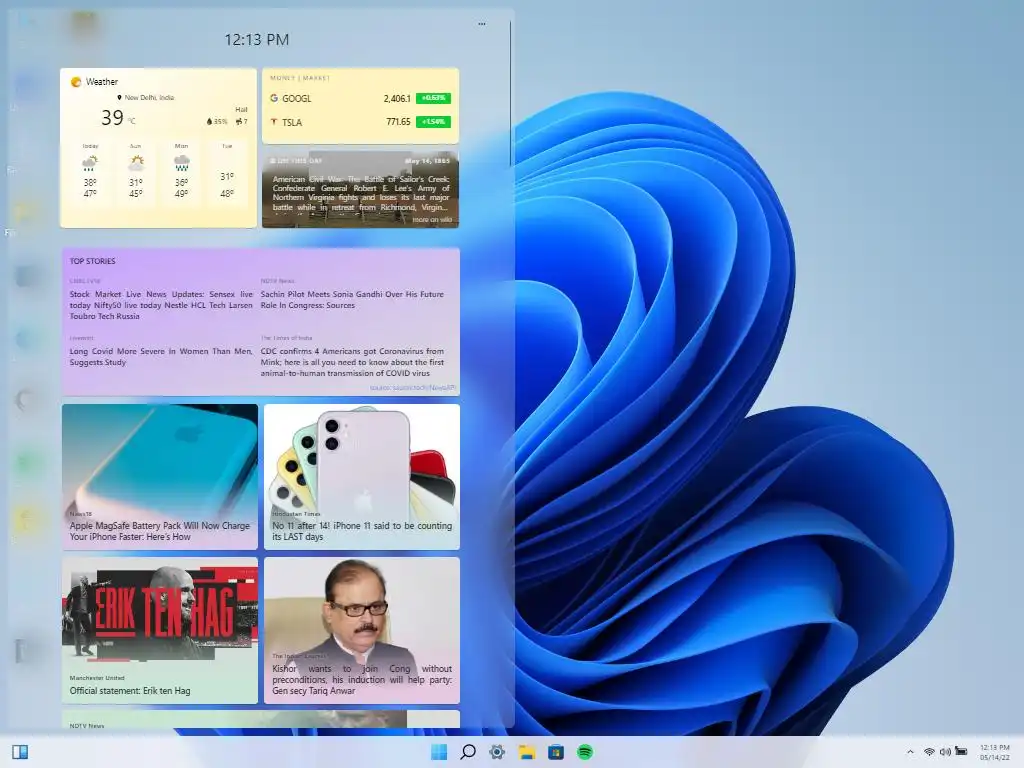This screenshot has width=1024, height=768.
Task: Click the TSLA price 771.65
Action: coord(398,122)
